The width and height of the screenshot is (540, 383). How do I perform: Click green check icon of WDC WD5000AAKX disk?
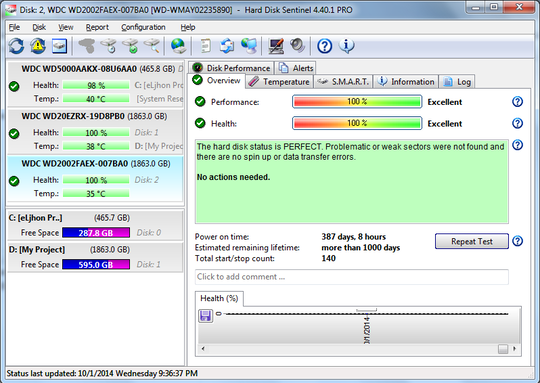(x=14, y=86)
